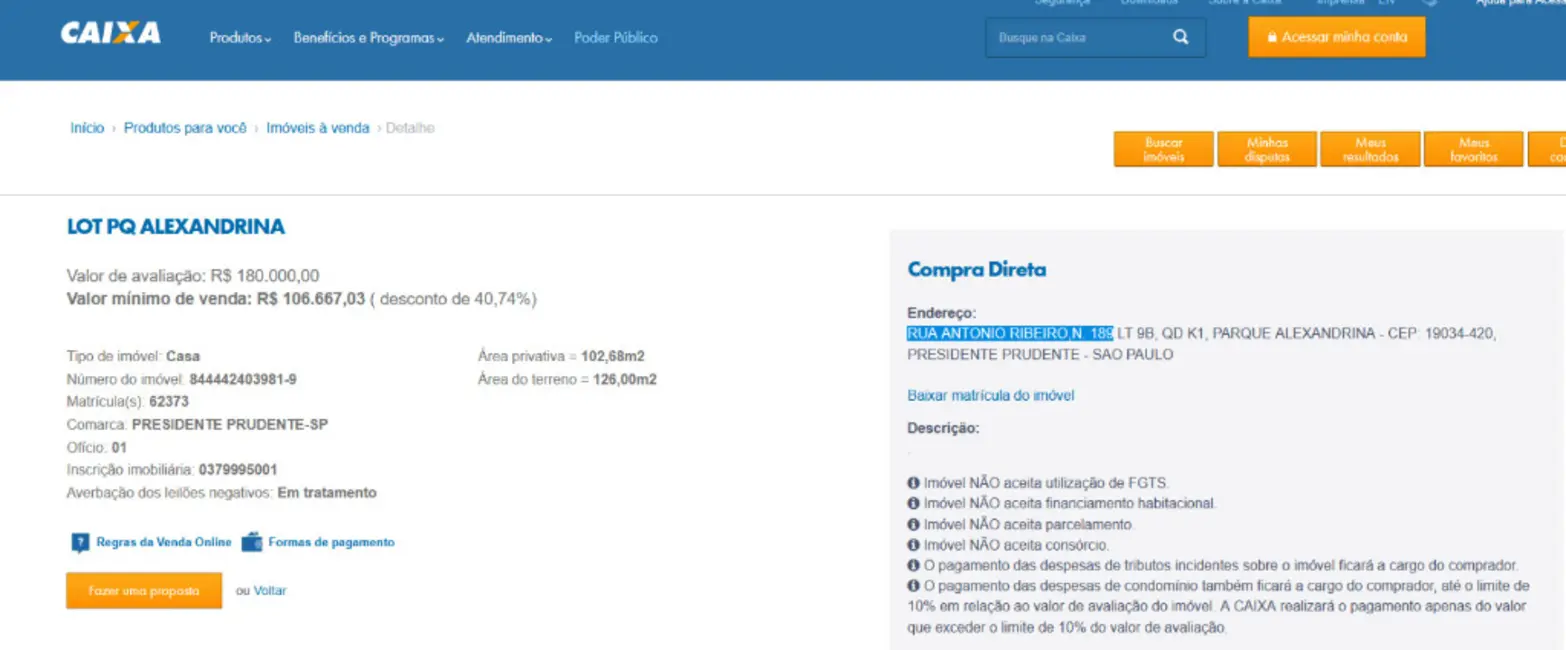Click the question icon beside Regras da Venda

click(x=80, y=543)
